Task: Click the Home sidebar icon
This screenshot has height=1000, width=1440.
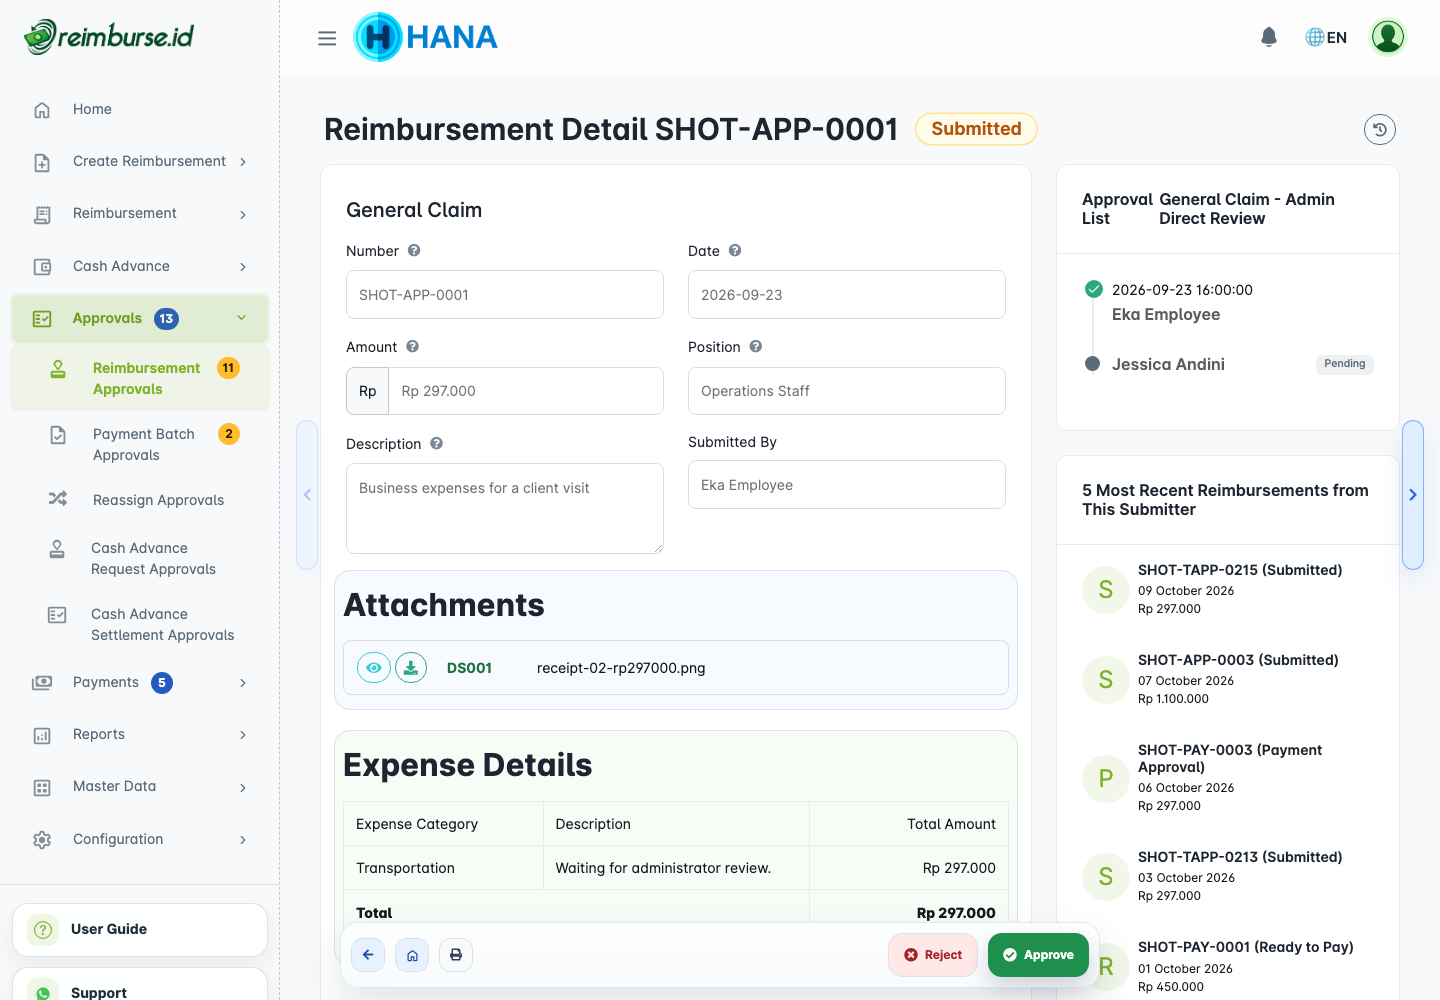Action: click(42, 109)
